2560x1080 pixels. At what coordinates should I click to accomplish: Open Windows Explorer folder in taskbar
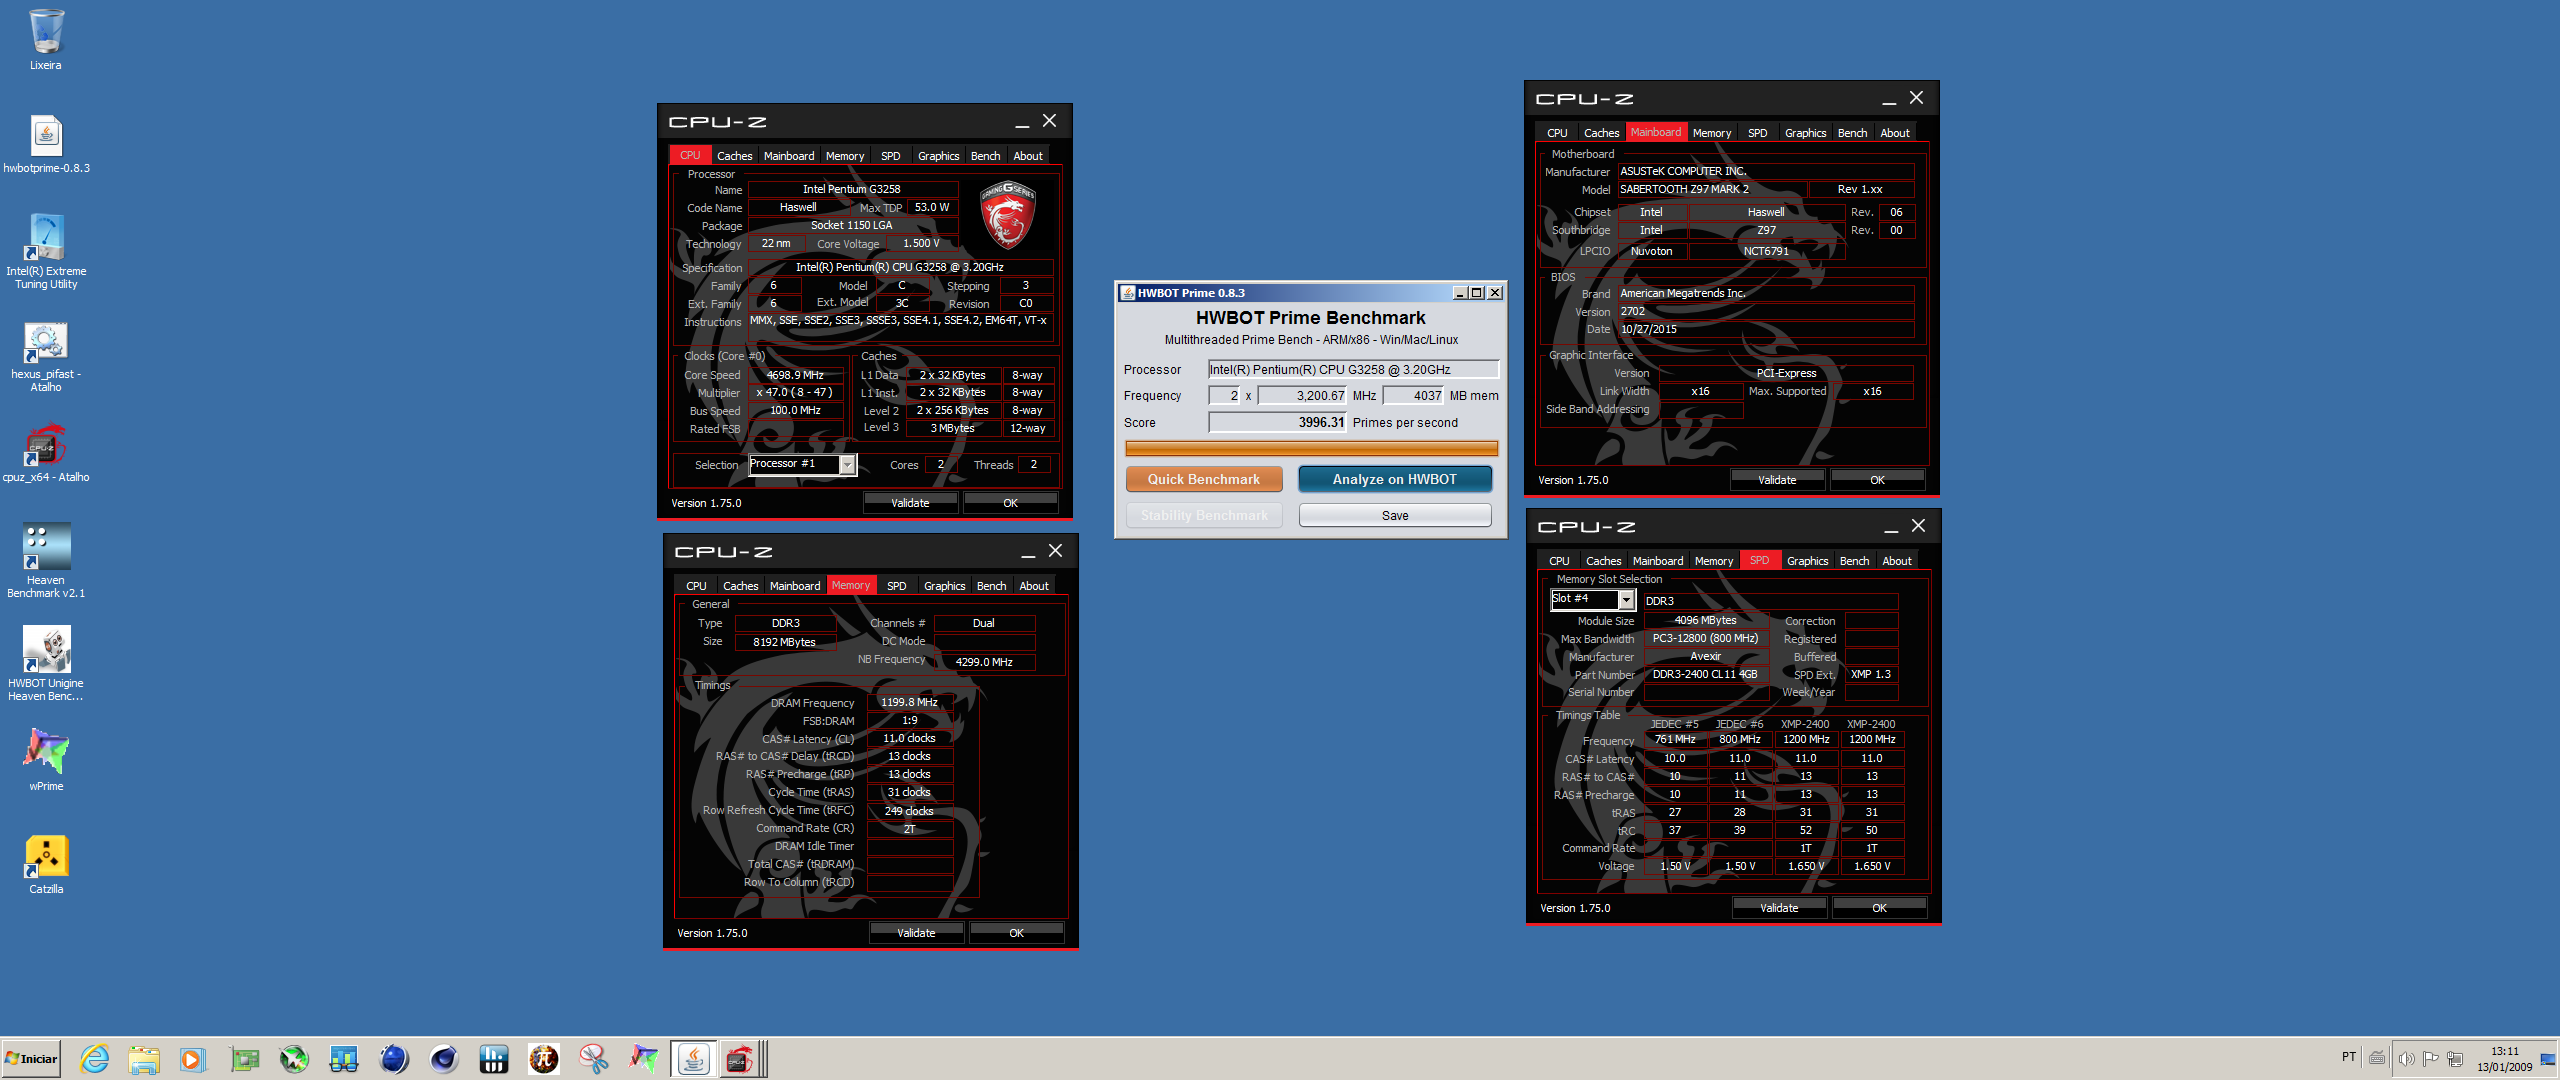tap(144, 1059)
